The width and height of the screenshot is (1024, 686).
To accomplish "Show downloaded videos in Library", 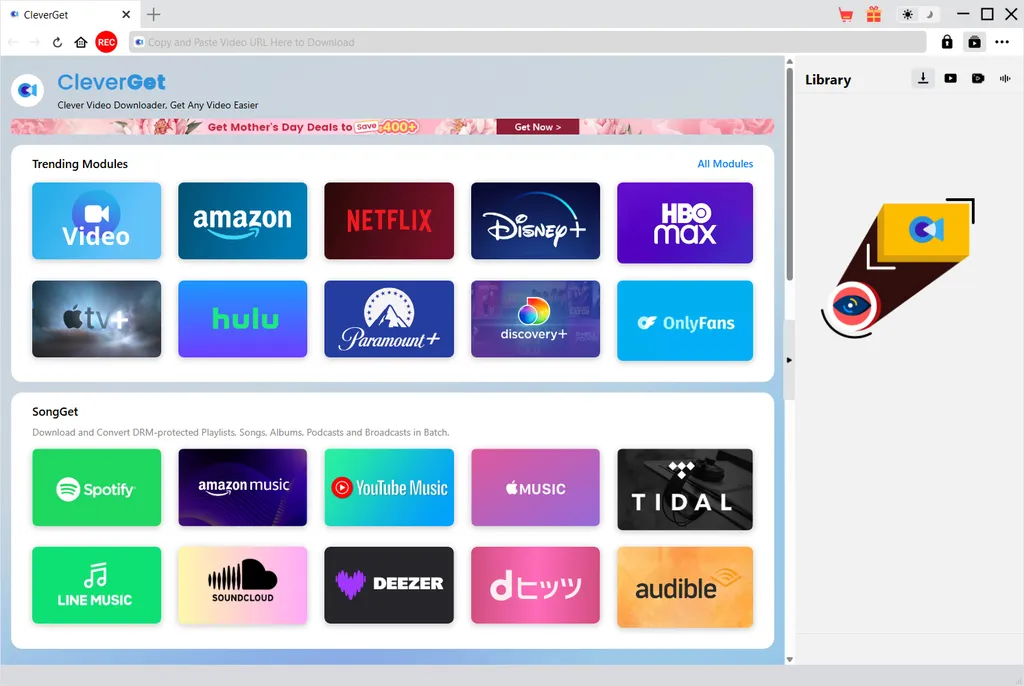I will (950, 78).
